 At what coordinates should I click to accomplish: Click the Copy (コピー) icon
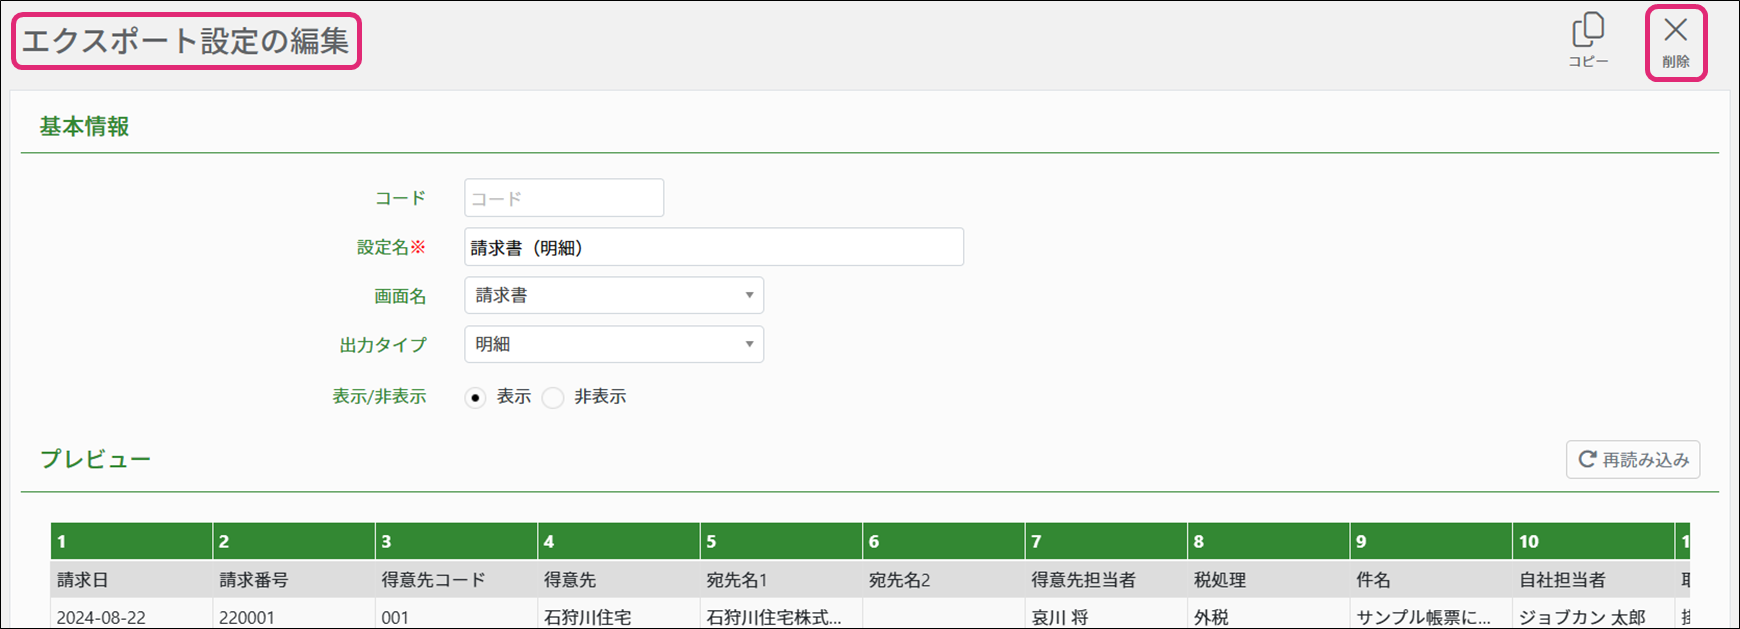click(1587, 31)
